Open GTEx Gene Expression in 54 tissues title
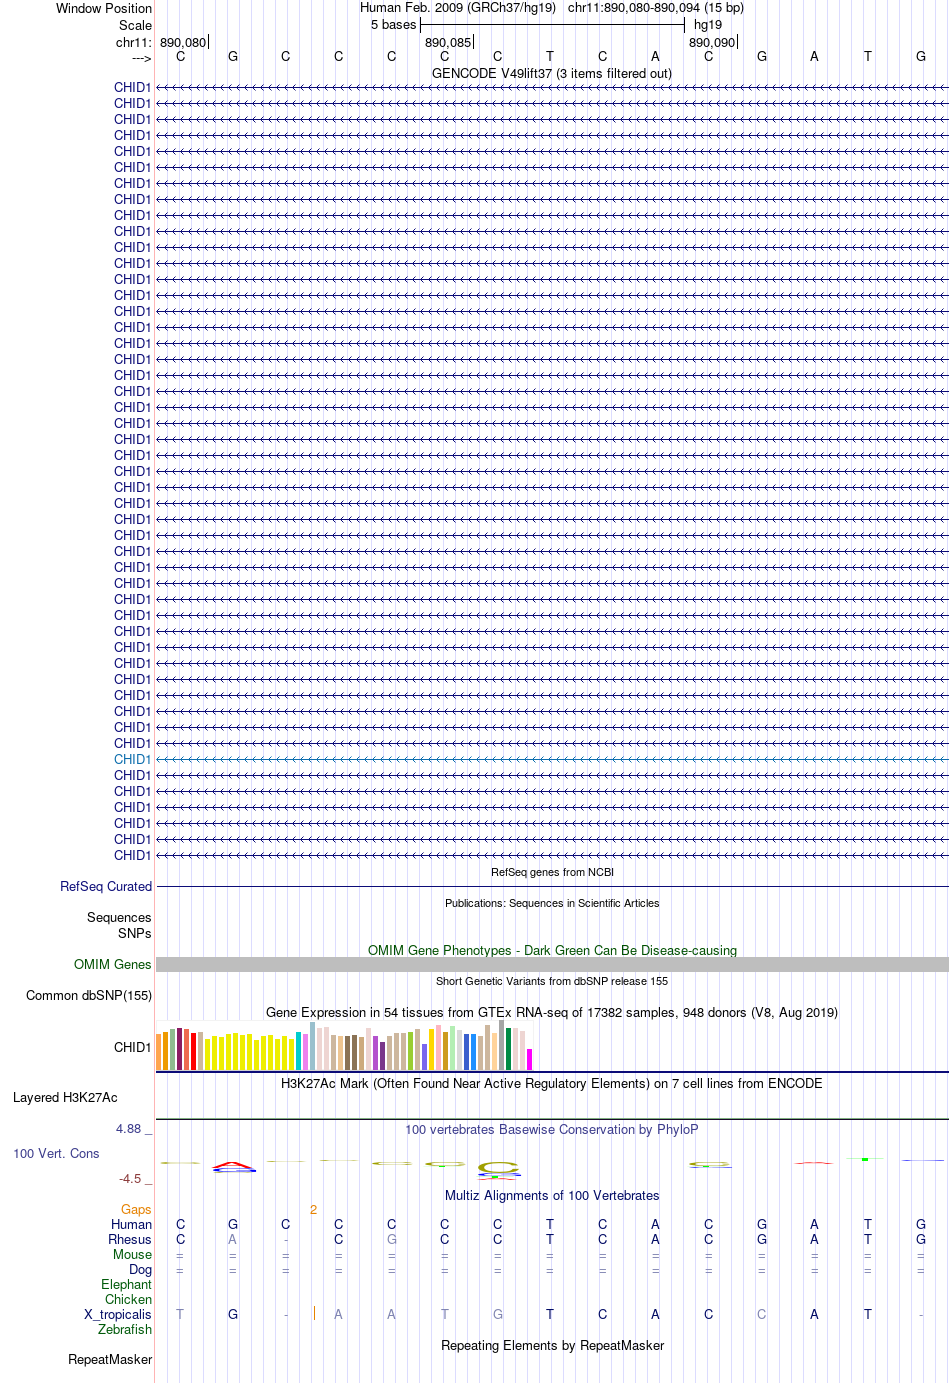The image size is (950, 1383). click(x=552, y=1012)
